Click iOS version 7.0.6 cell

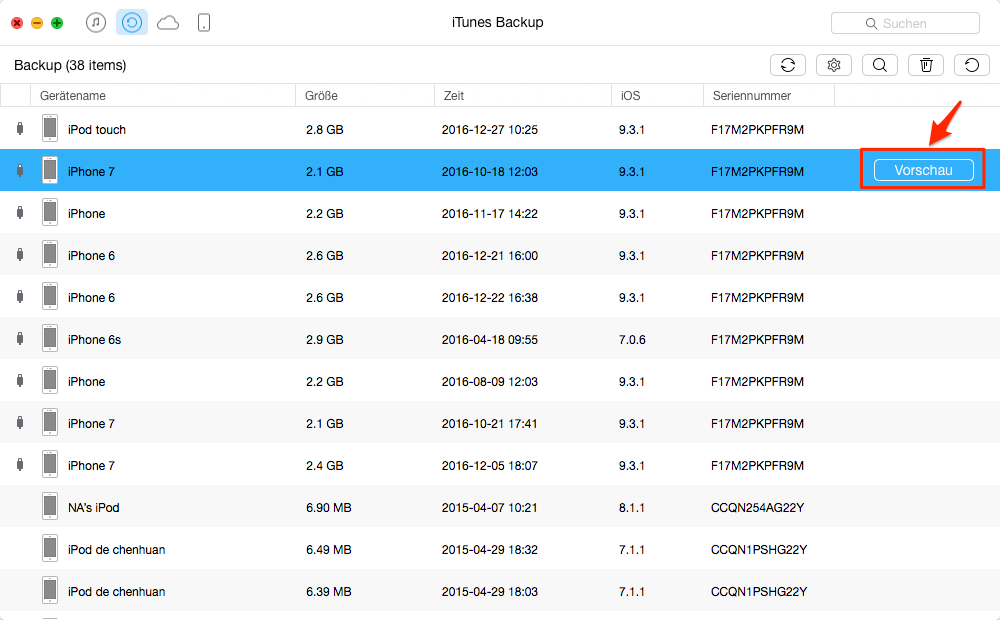pyautogui.click(x=632, y=340)
